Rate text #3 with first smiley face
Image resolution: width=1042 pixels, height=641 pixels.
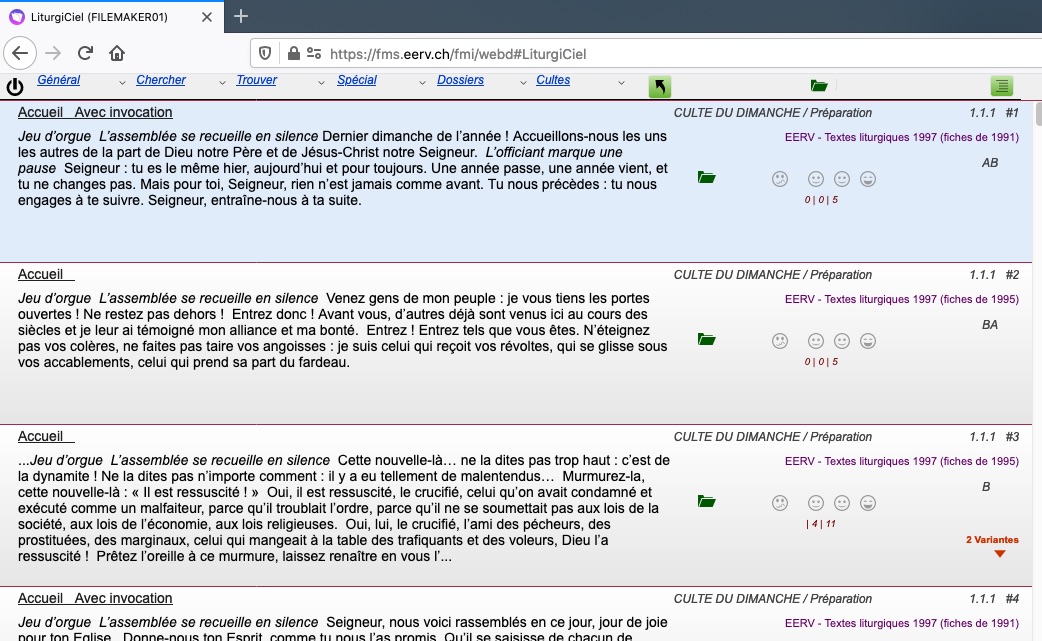pyautogui.click(x=815, y=503)
